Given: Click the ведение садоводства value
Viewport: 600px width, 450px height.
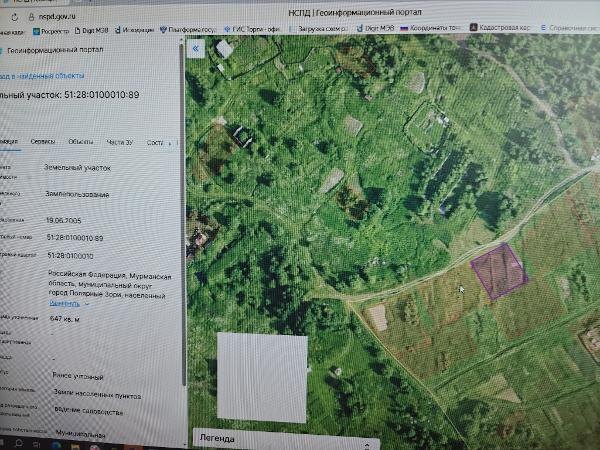Looking at the screenshot, I should pos(89,411).
